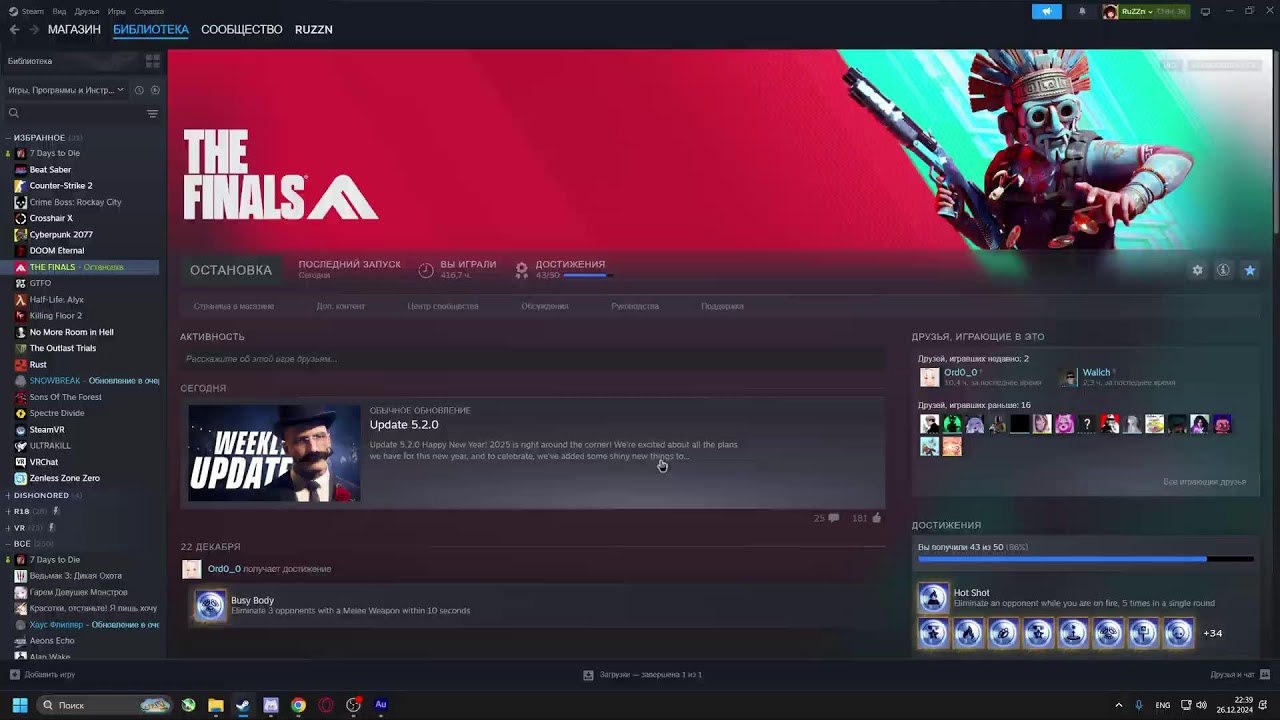Open Friends and Chat
Viewport: 1280px width, 720px height.
point(1238,675)
